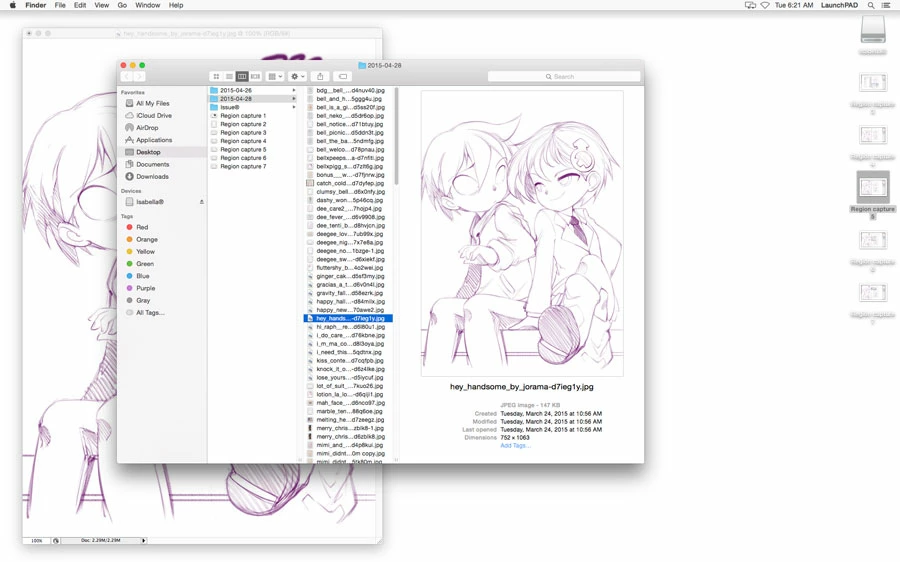
Task: Open the Help menu
Action: tap(176, 5)
